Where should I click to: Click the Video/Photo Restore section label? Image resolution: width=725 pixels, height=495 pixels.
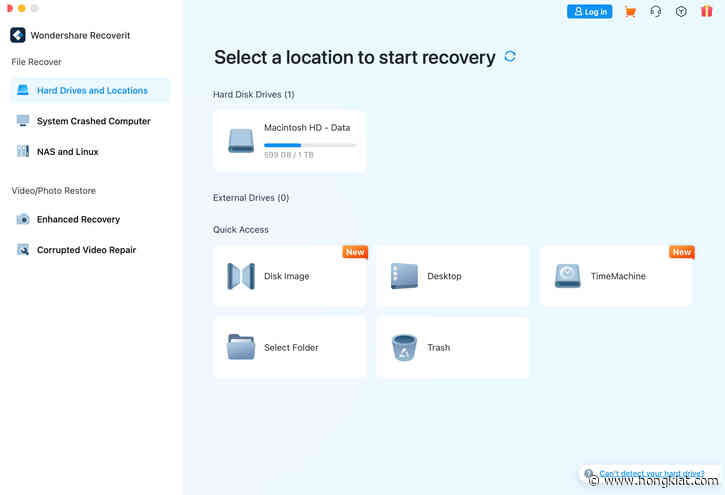[x=54, y=190]
